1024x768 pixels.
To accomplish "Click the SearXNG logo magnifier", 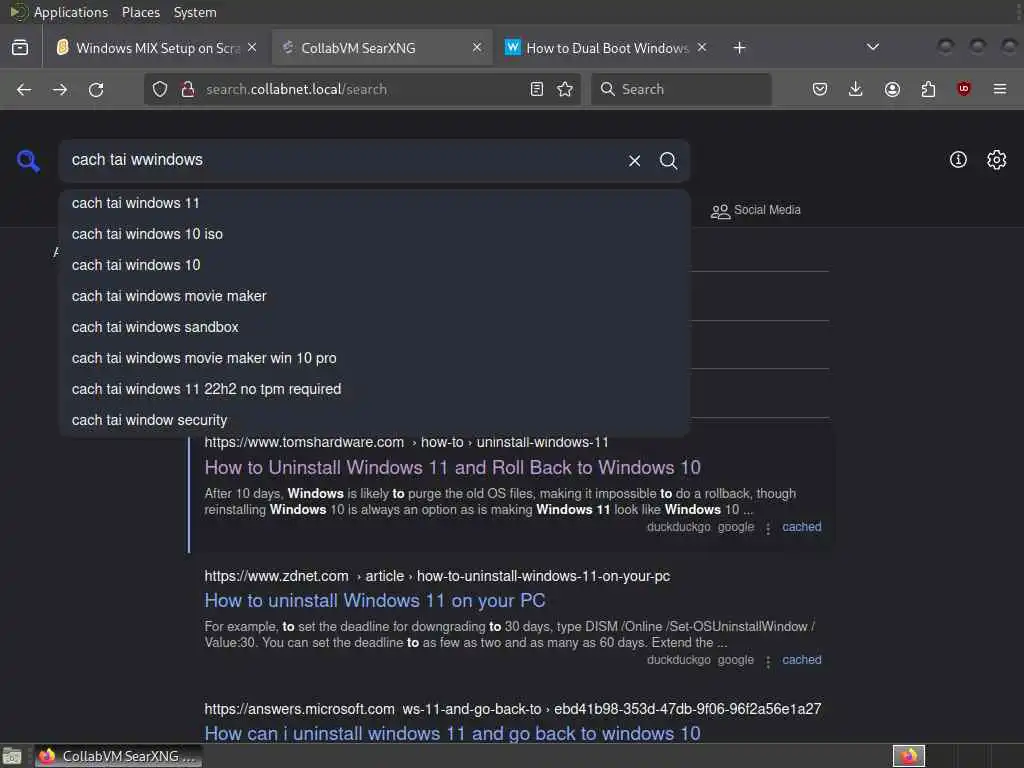I will coord(28,161).
